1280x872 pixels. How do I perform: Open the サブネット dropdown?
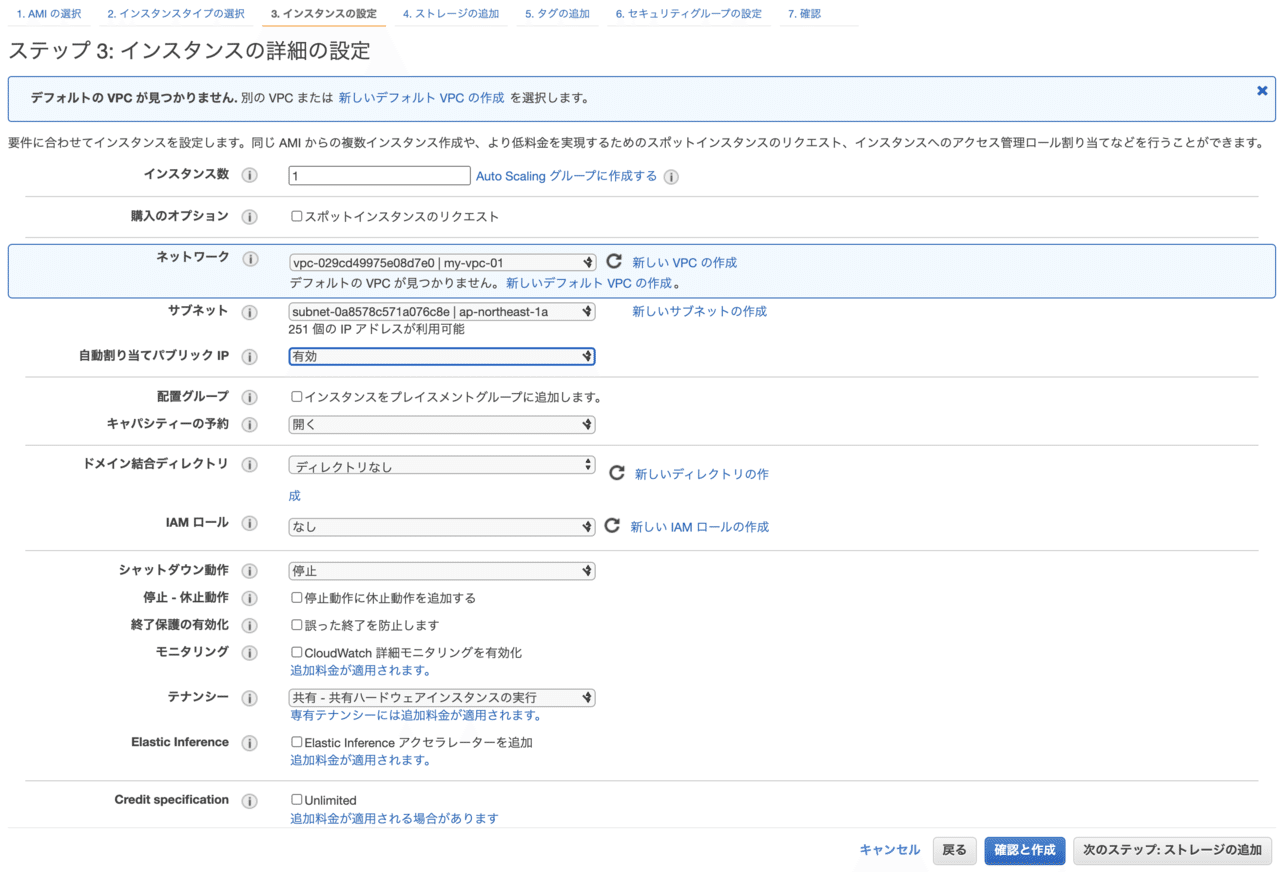click(x=442, y=311)
